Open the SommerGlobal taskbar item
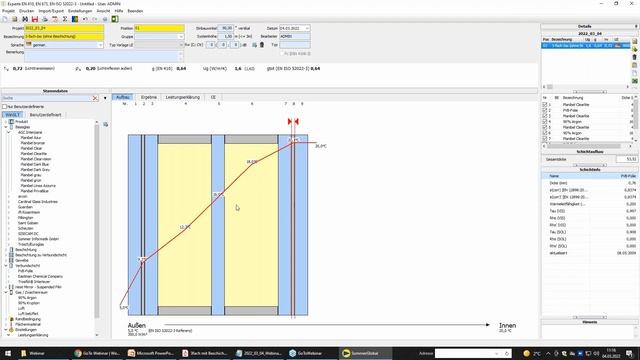Image resolution: width=640 pixels, height=360 pixels. click(366, 353)
